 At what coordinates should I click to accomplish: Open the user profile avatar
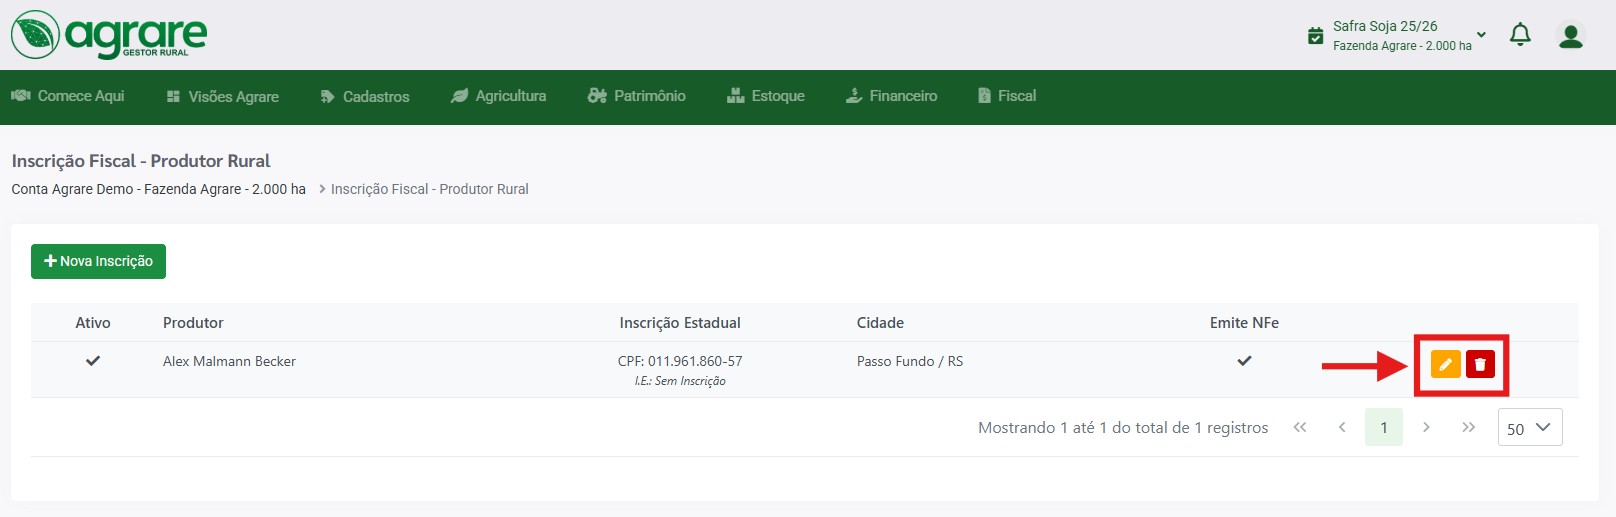click(x=1571, y=36)
